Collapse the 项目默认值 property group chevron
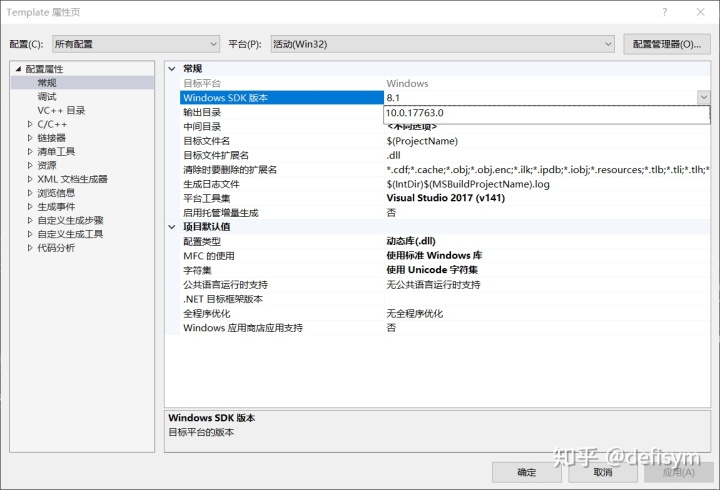 click(172, 227)
